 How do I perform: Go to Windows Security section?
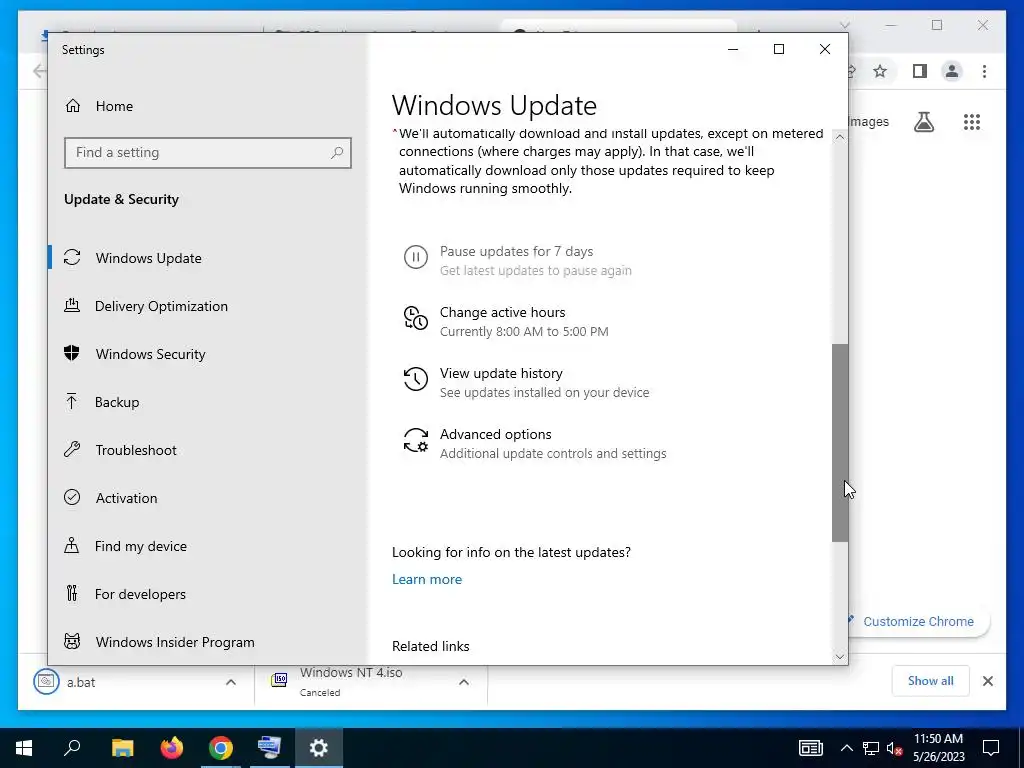(x=150, y=354)
